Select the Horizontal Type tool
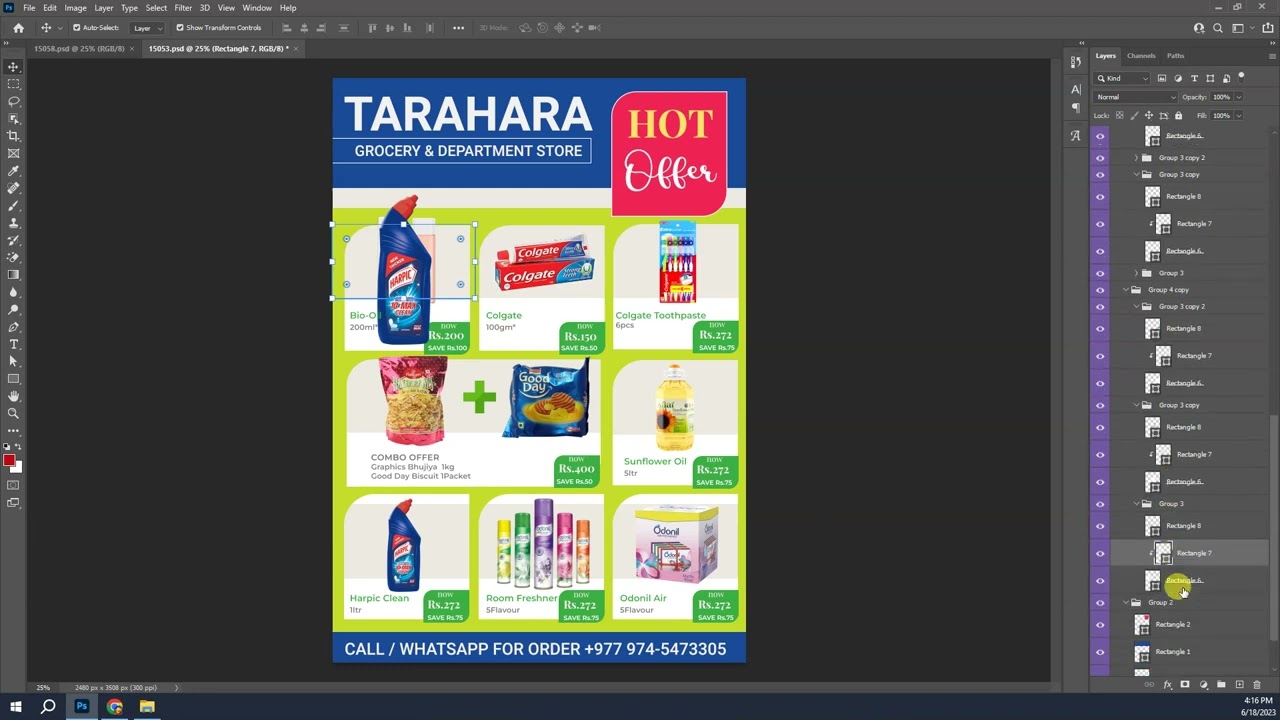Viewport: 1280px width, 720px height. point(14,344)
